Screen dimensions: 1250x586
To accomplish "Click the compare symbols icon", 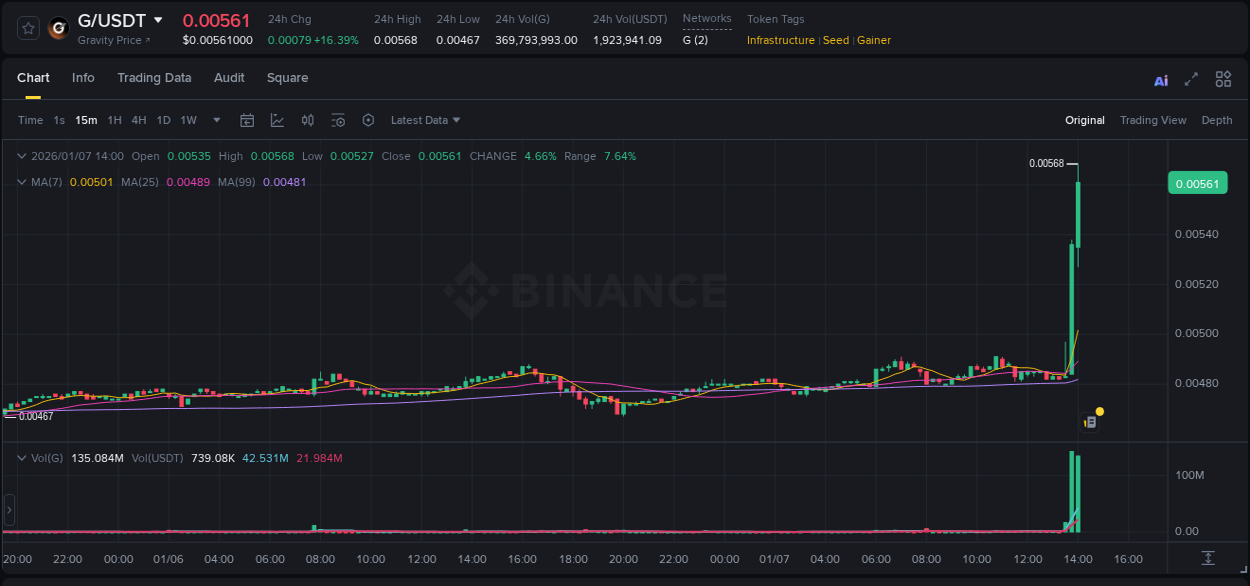I will coord(307,119).
